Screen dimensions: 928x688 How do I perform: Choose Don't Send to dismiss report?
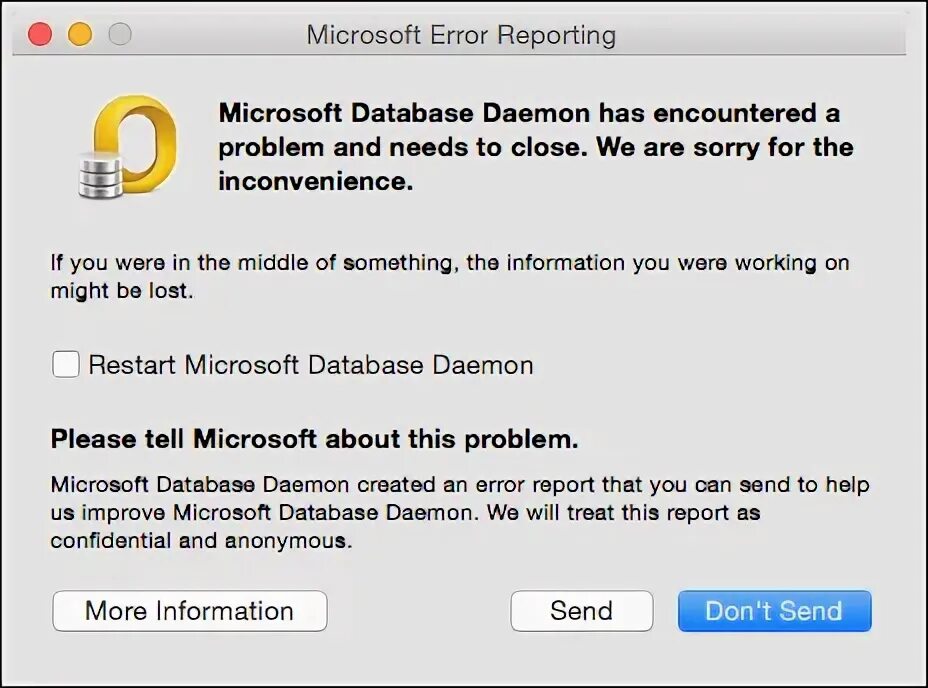tap(774, 611)
